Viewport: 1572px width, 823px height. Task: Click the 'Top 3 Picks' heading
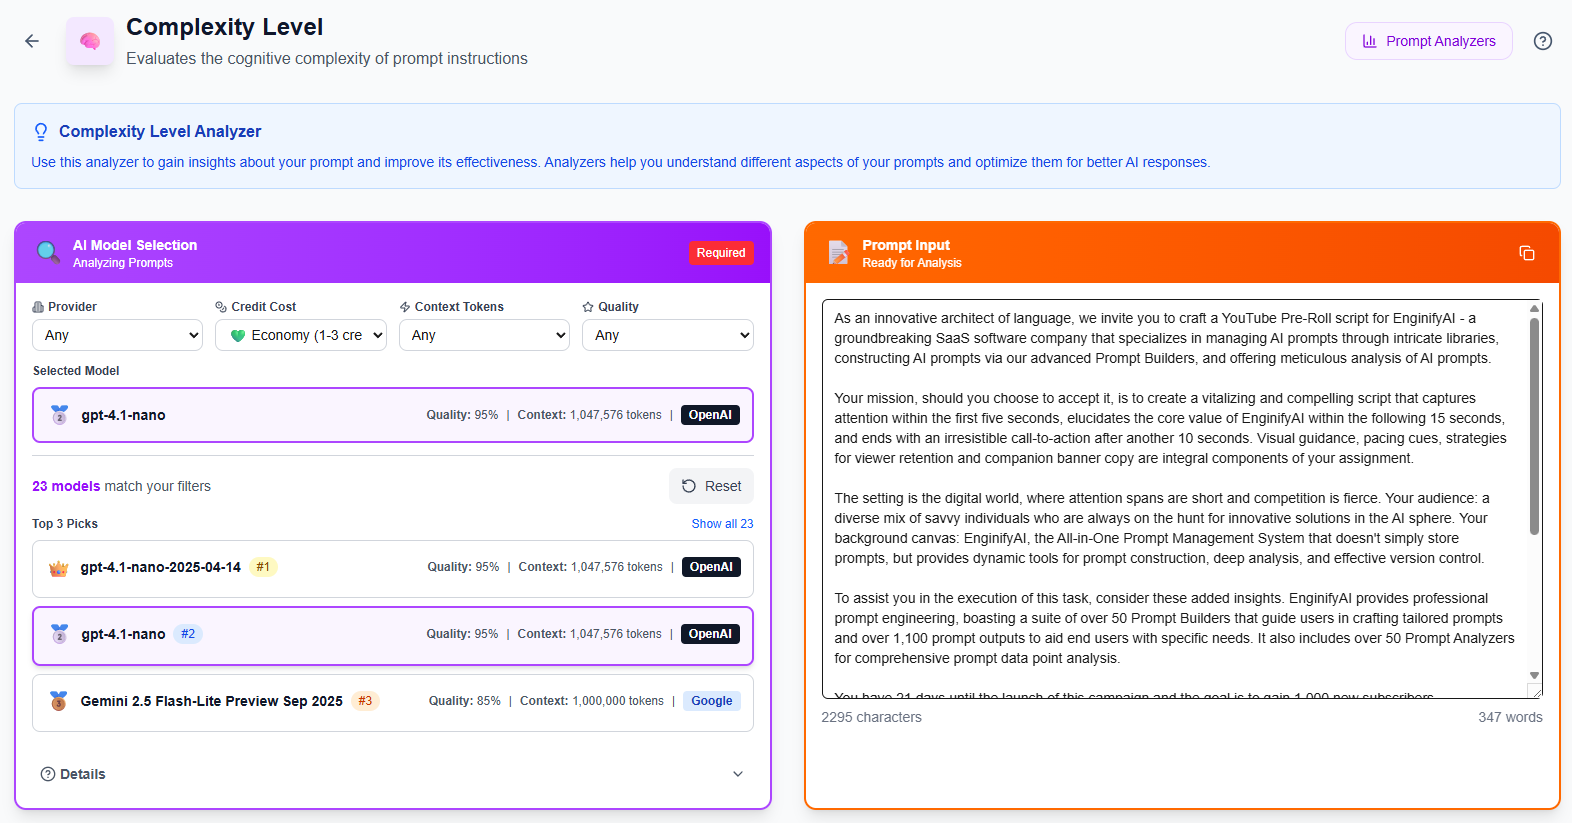click(x=65, y=524)
